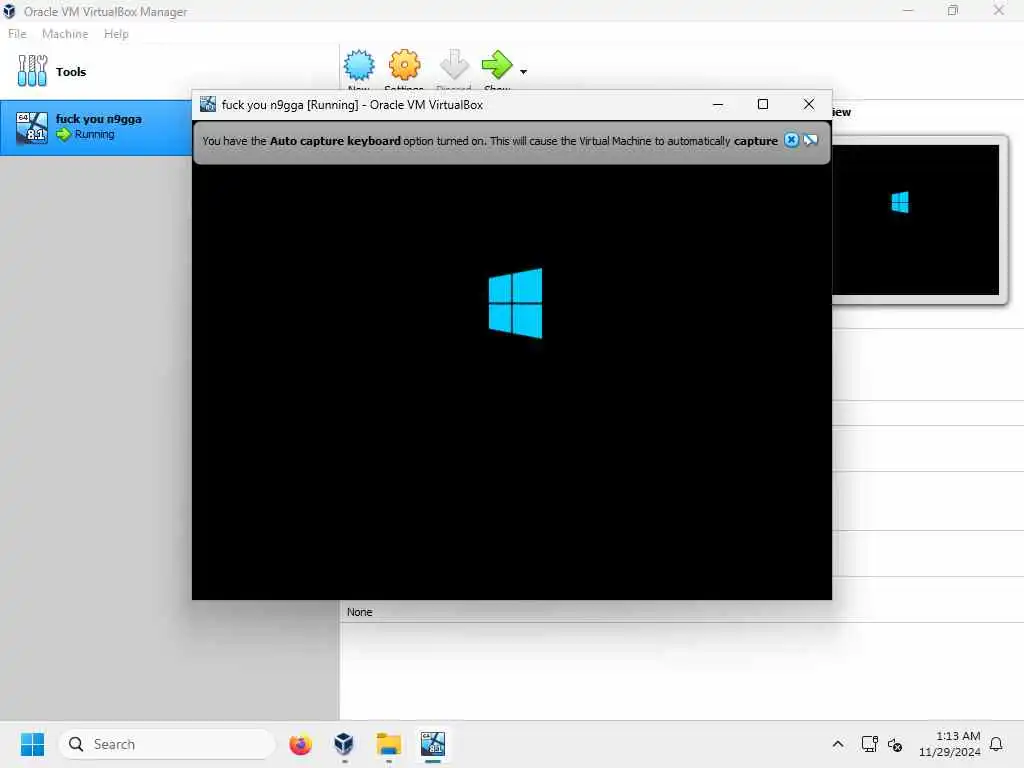
Task: Click the VM preview thumbnail in Manager
Action: click(x=916, y=219)
